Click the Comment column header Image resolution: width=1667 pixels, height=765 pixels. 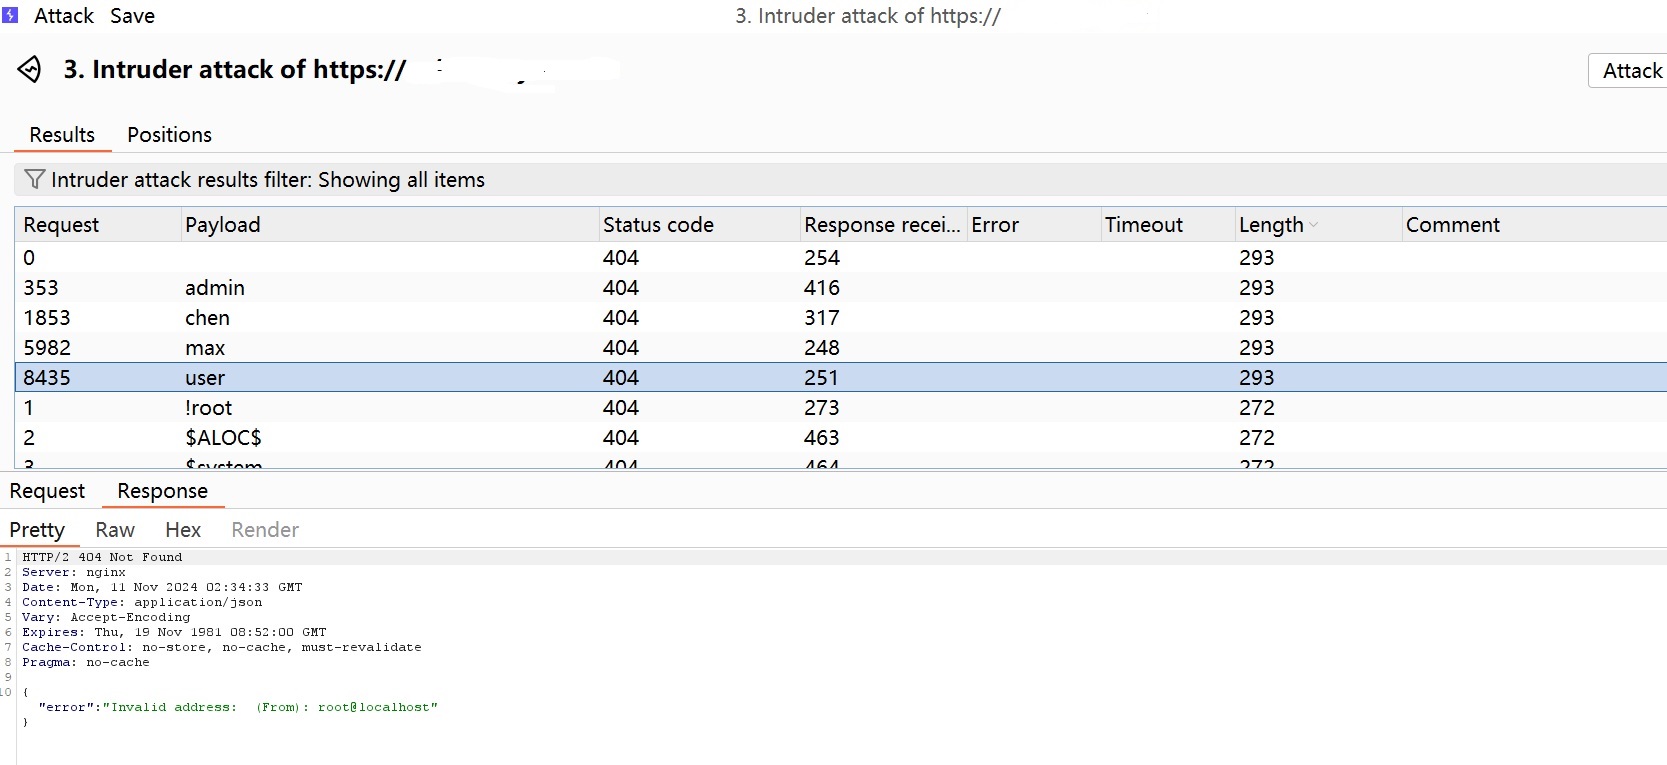pyautogui.click(x=1452, y=225)
